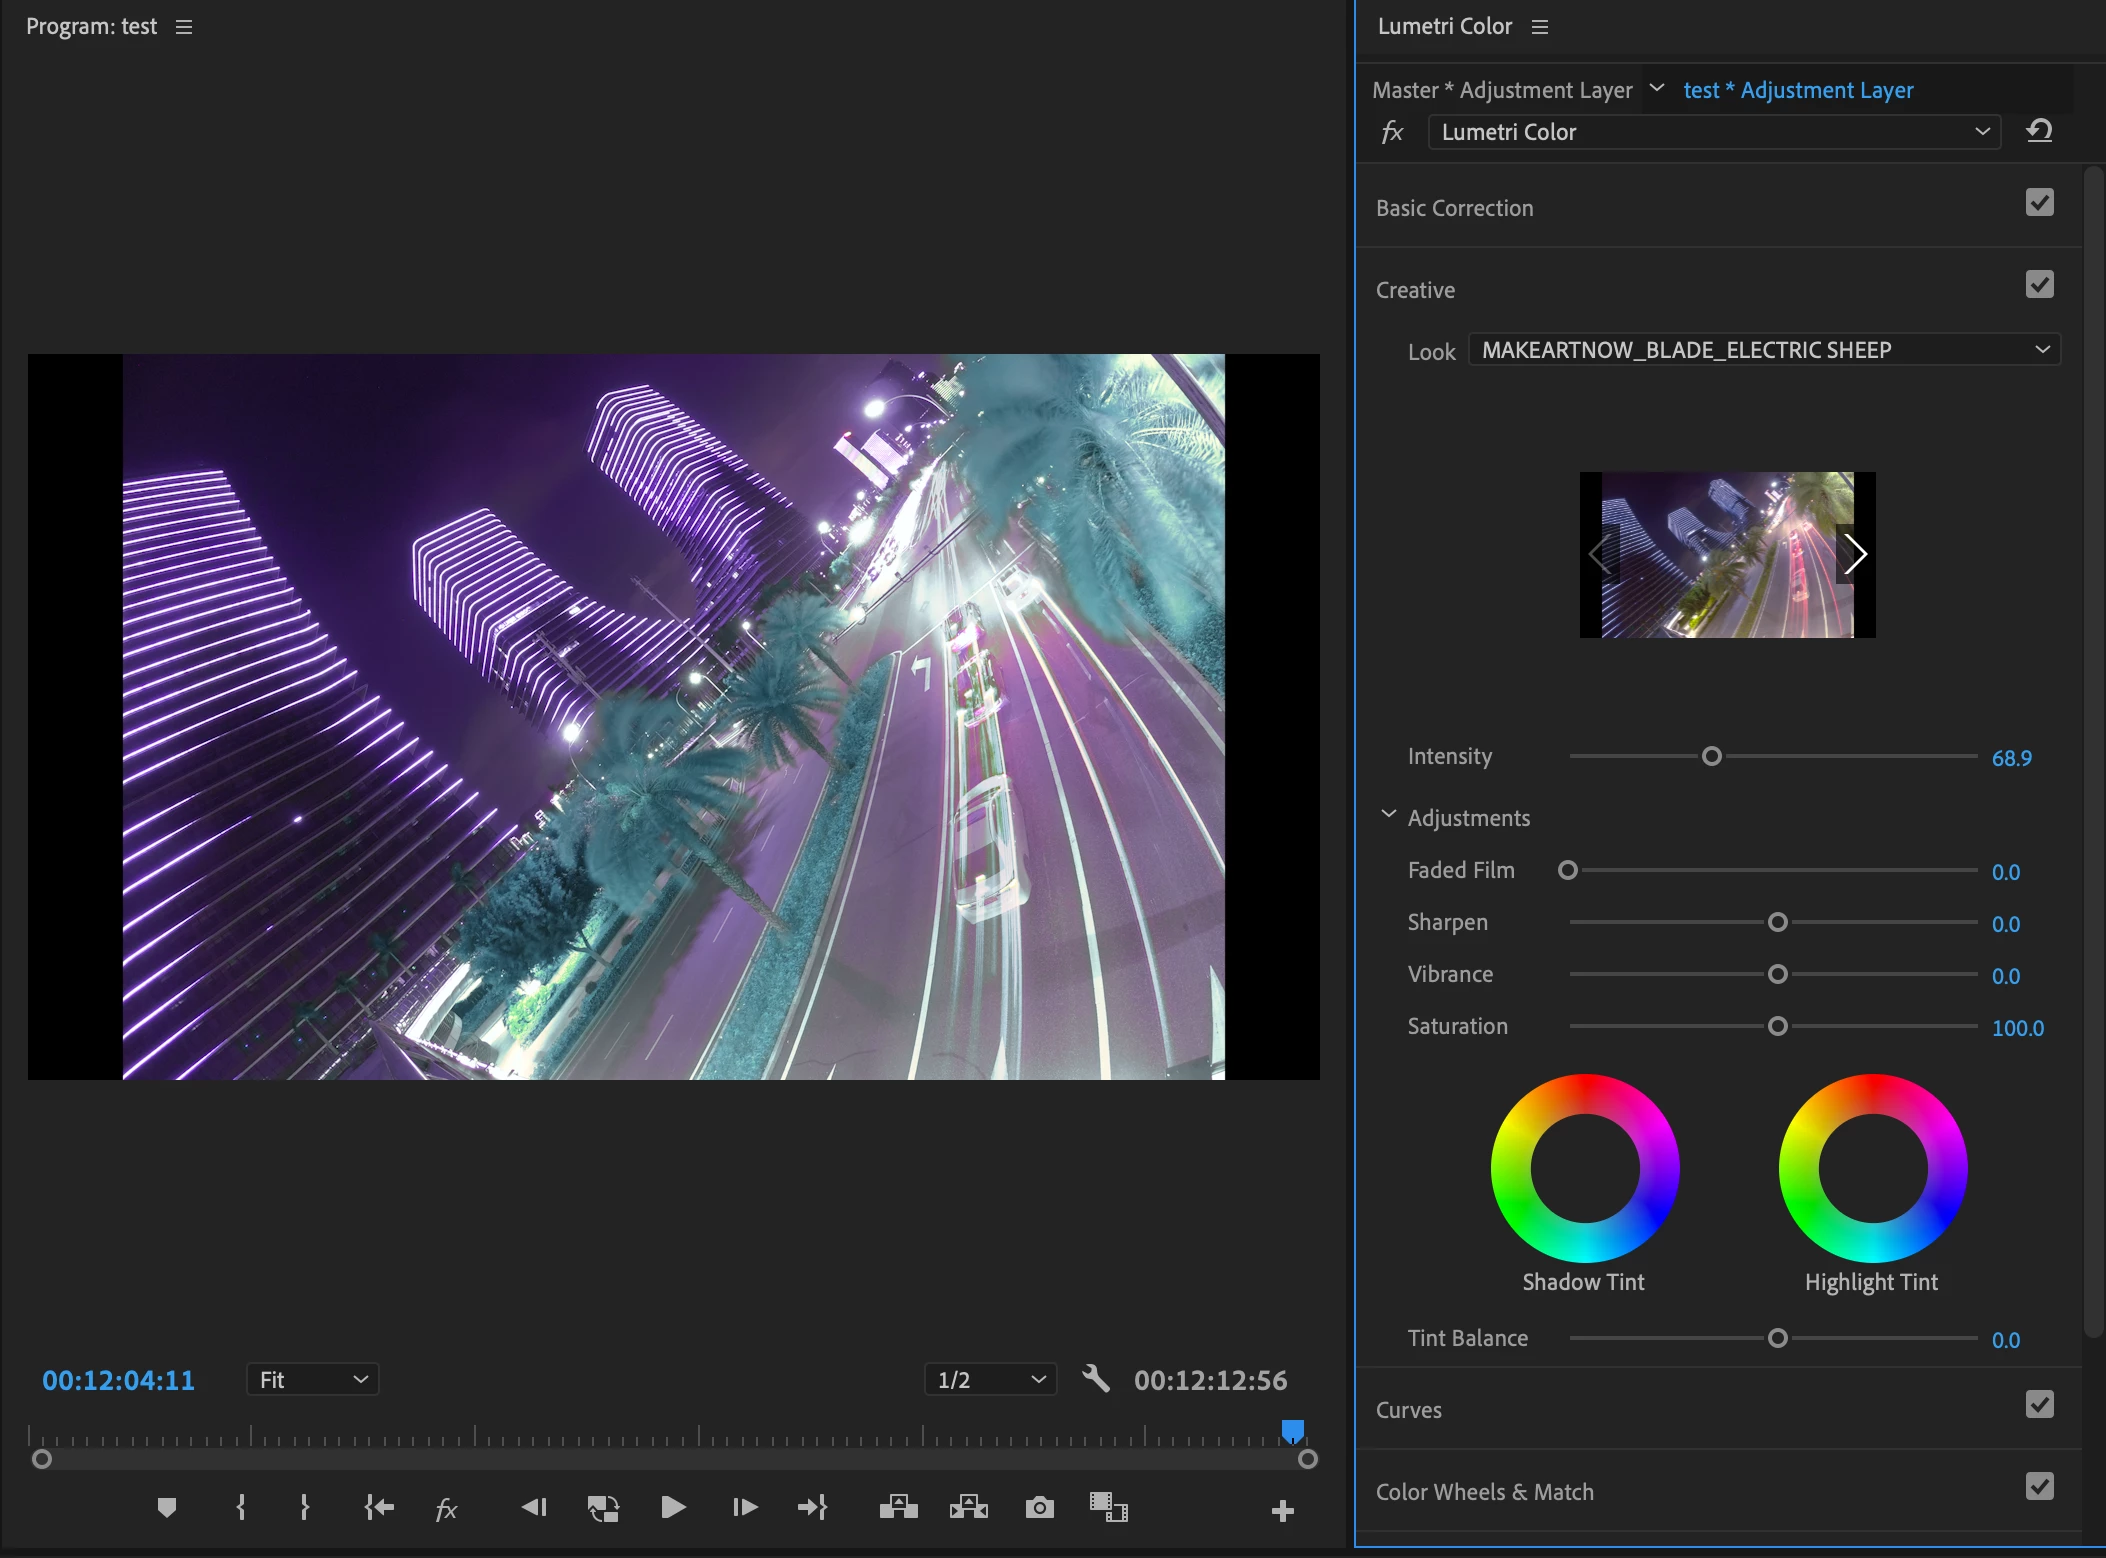Image resolution: width=2106 pixels, height=1558 pixels.
Task: Click the Export Frame camera icon
Action: [1039, 1507]
